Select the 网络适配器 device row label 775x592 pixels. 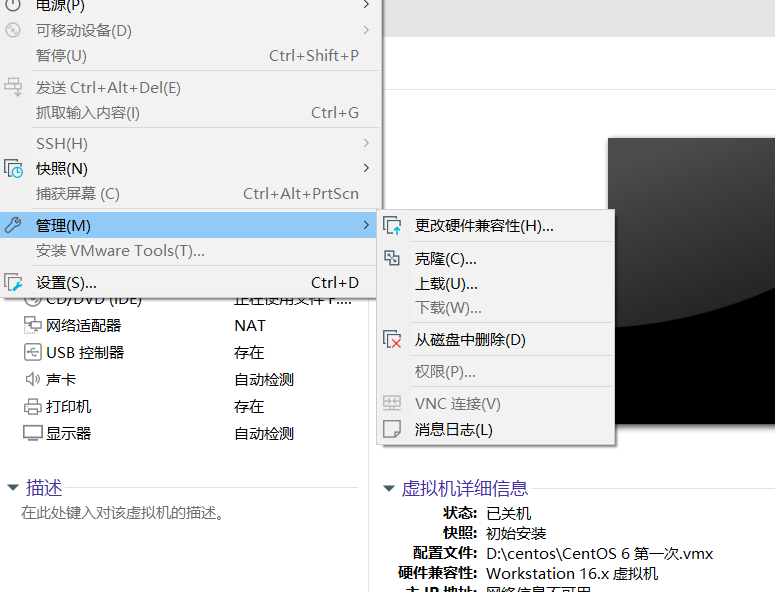coord(83,325)
